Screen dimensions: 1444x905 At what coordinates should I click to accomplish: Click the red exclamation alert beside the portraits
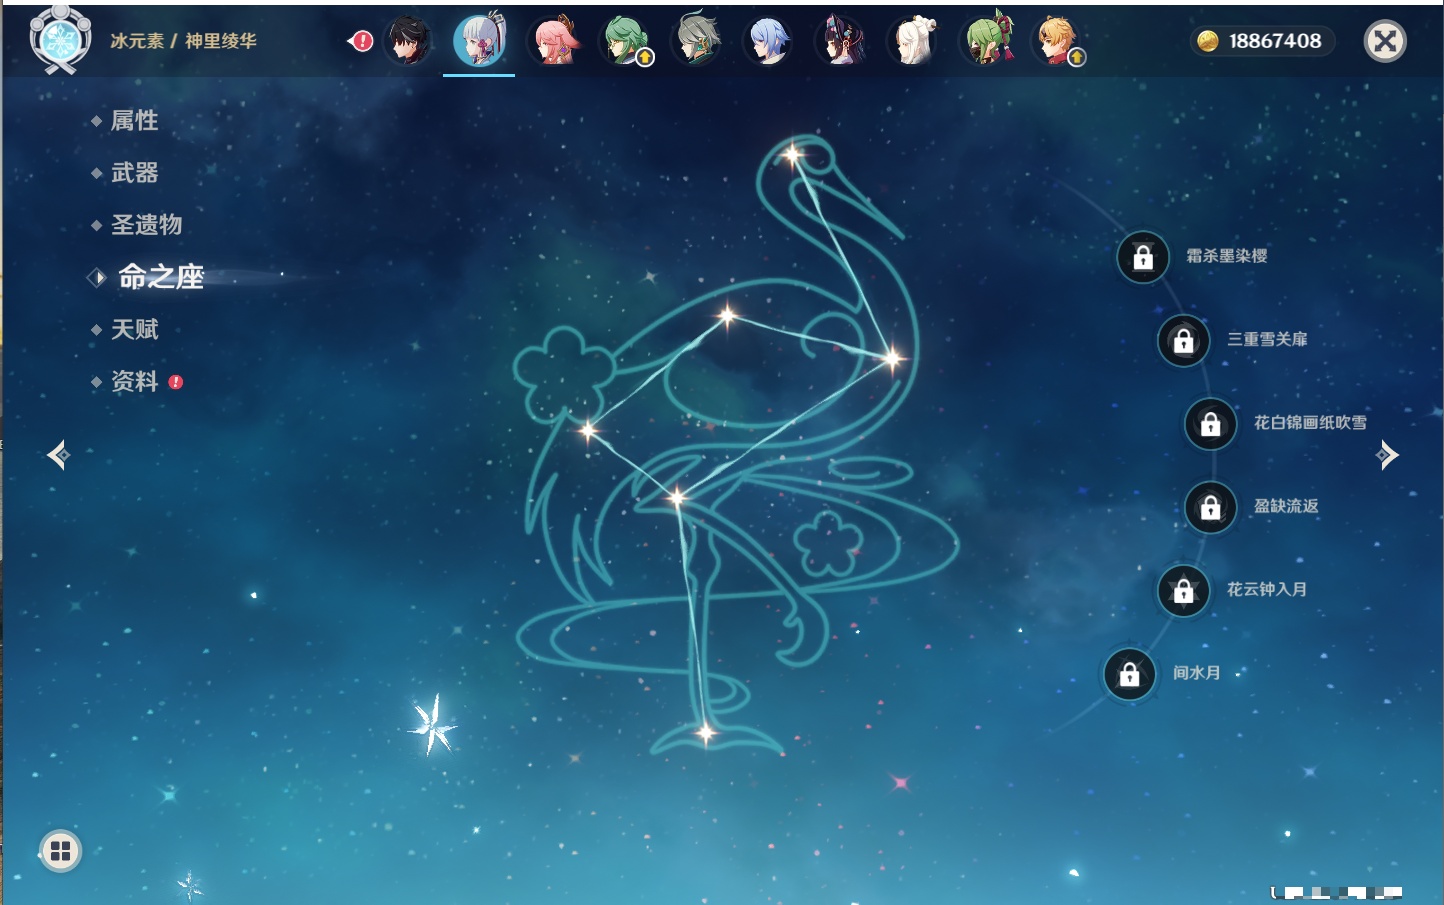(362, 41)
